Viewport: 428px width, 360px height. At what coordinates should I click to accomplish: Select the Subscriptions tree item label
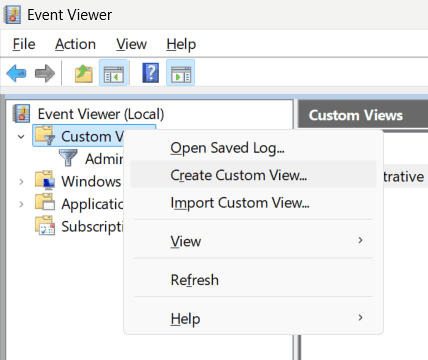click(x=92, y=227)
